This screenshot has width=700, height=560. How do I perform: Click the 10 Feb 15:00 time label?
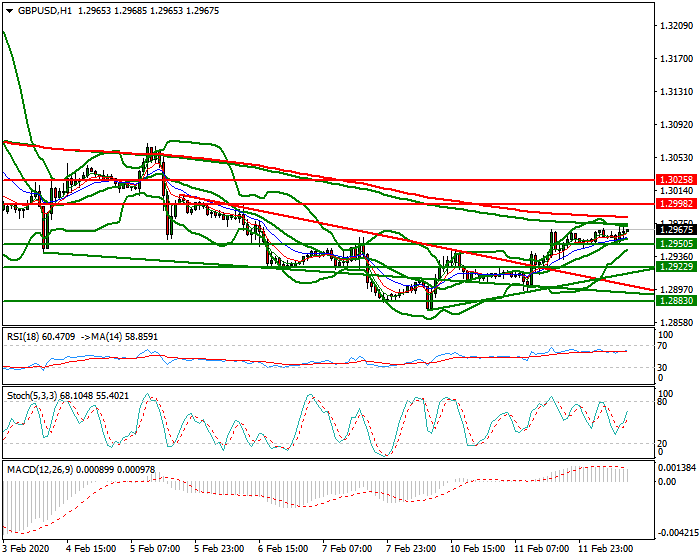(x=477, y=548)
